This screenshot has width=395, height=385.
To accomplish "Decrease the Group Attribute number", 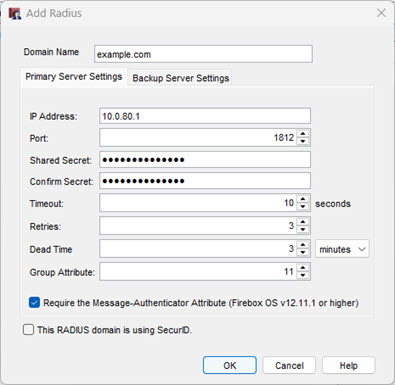I will (303, 275).
